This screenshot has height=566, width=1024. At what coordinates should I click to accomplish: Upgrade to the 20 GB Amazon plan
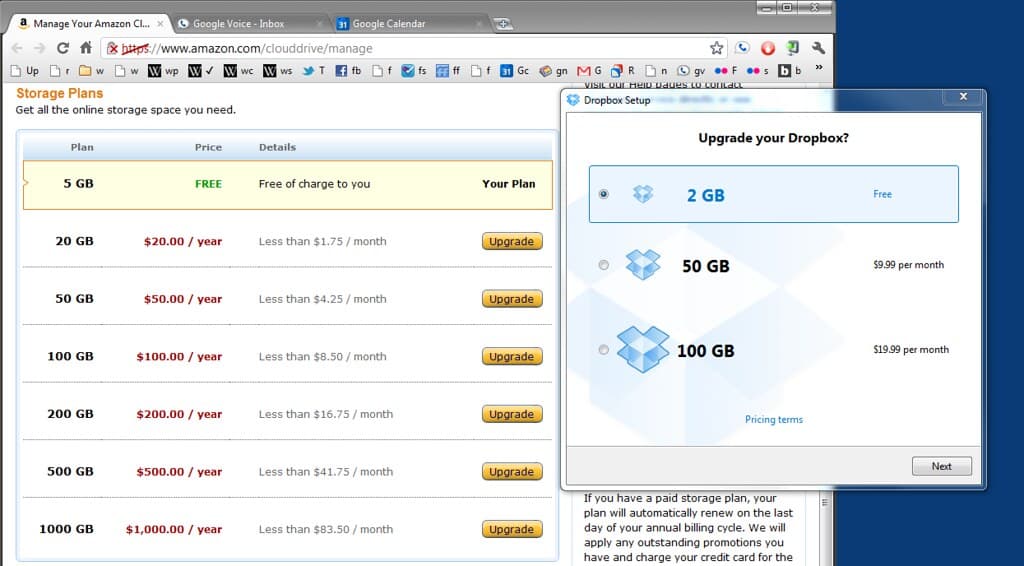click(512, 241)
